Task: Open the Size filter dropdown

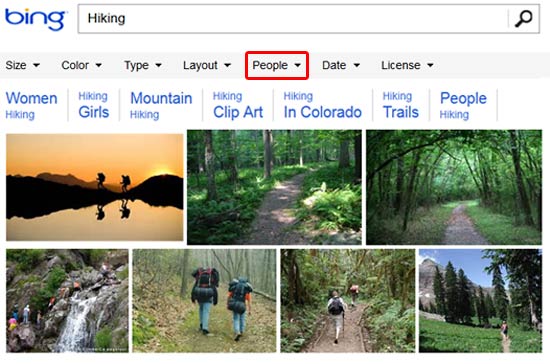Action: (23, 65)
